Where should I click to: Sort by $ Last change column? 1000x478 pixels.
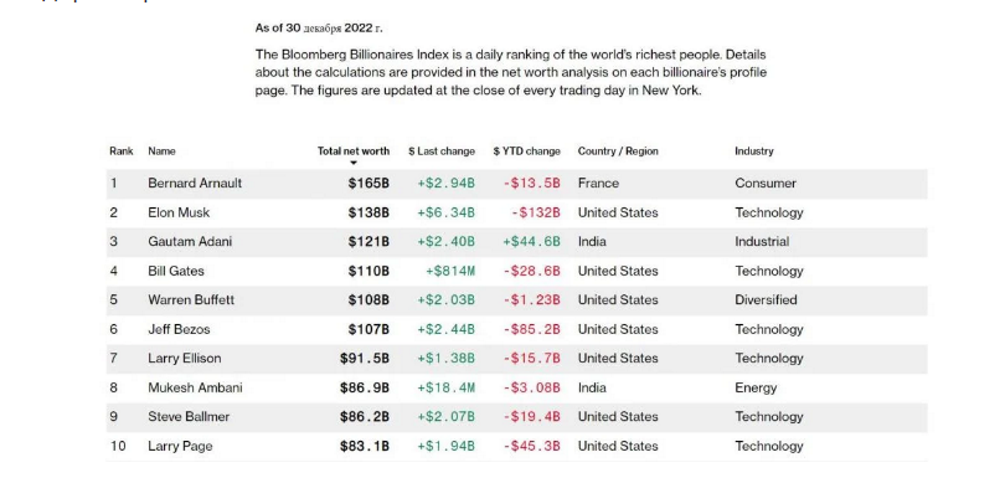441,151
